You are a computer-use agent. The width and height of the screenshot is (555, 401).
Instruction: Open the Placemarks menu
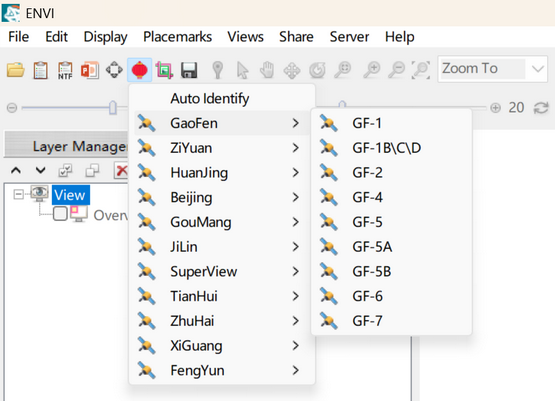pos(177,37)
